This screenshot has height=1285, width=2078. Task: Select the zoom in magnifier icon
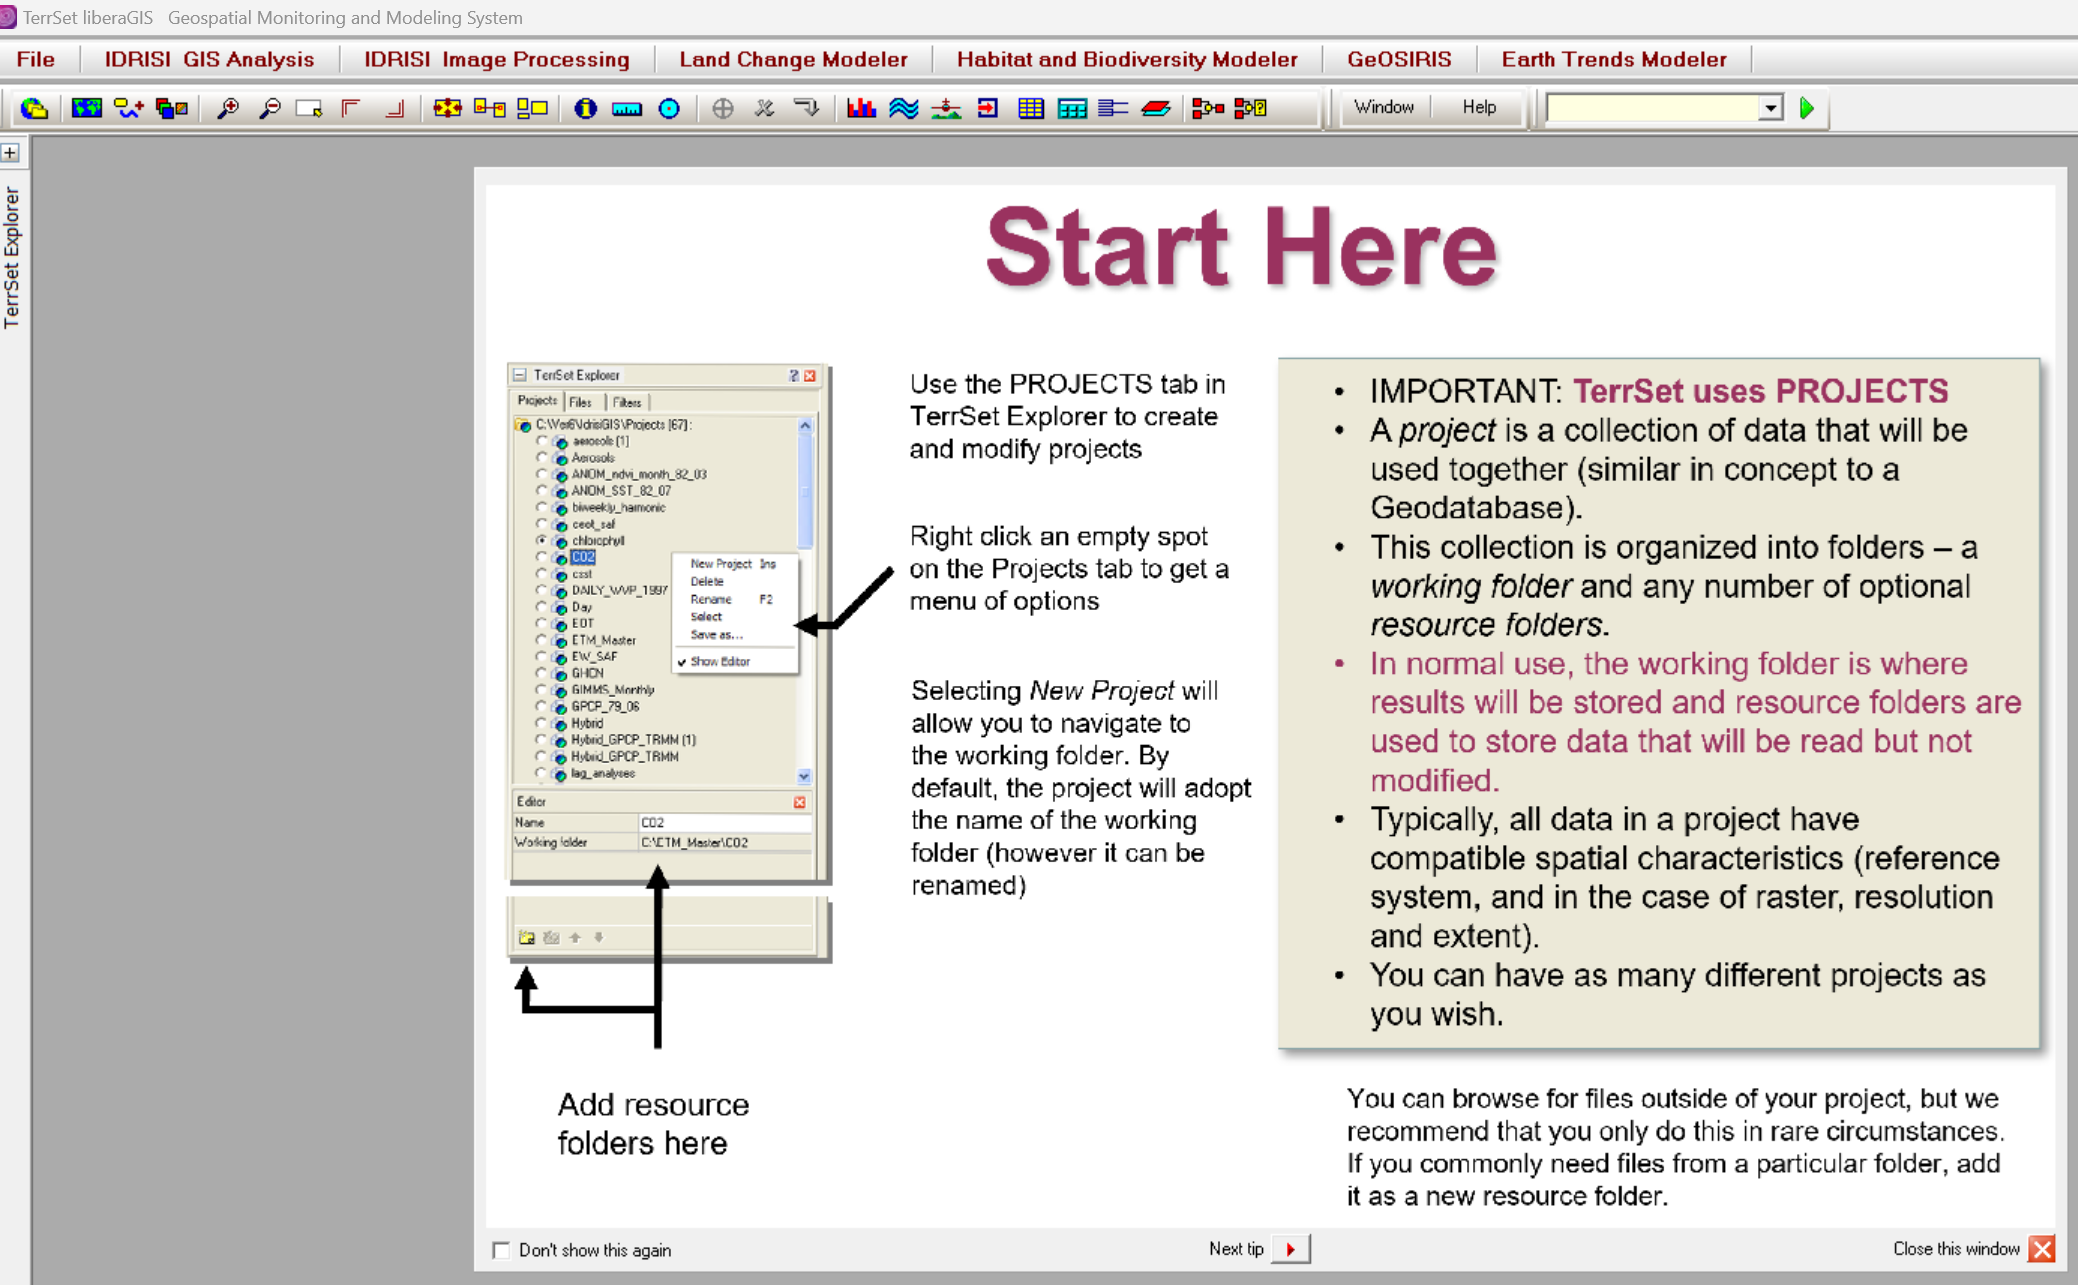[228, 108]
